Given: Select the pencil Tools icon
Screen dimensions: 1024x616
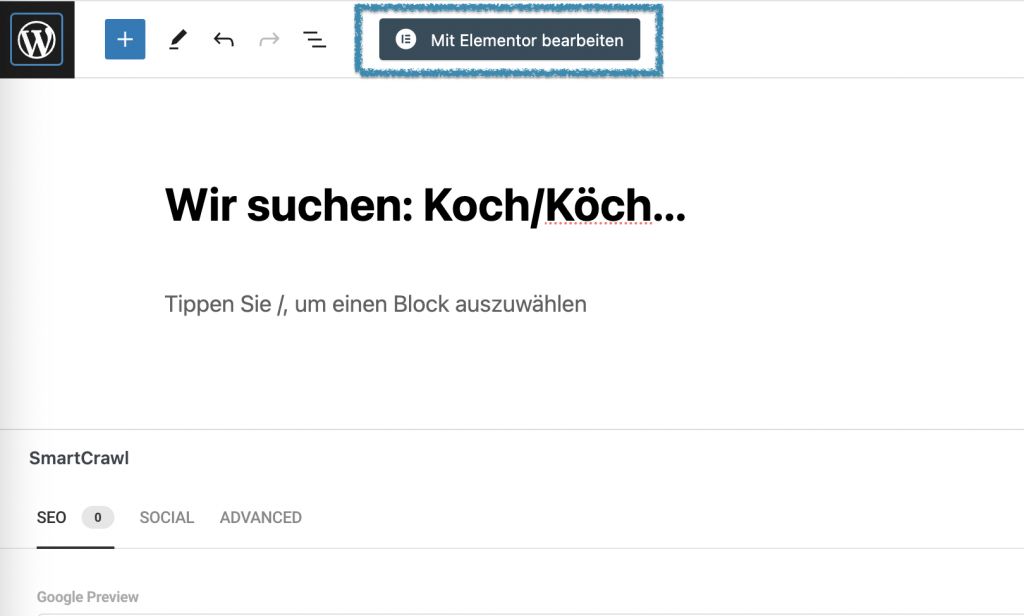Looking at the screenshot, I should click(x=177, y=40).
